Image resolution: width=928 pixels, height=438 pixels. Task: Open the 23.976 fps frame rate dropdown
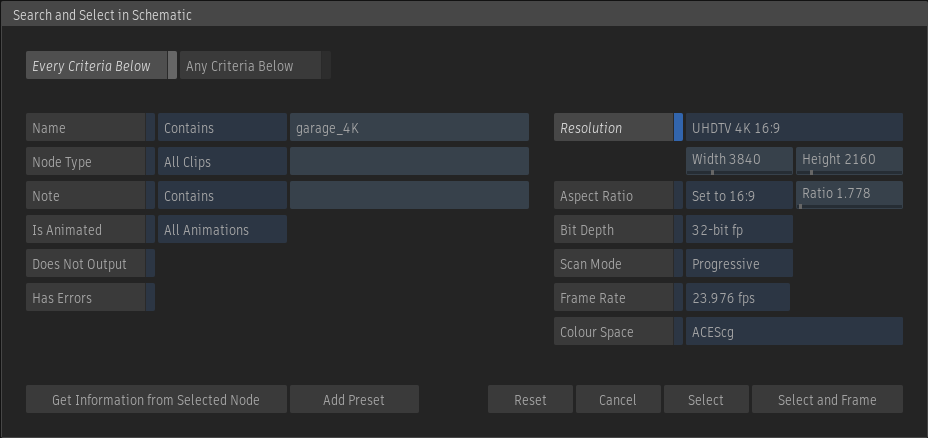click(737, 298)
